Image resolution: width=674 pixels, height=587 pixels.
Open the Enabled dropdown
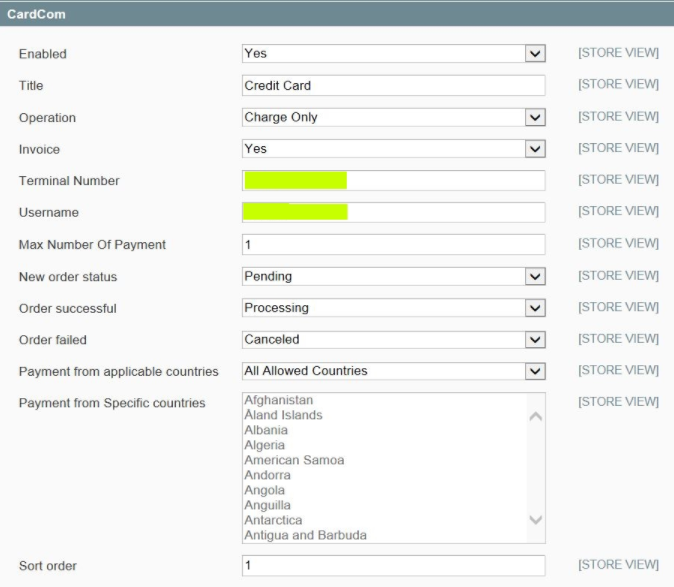pos(393,53)
